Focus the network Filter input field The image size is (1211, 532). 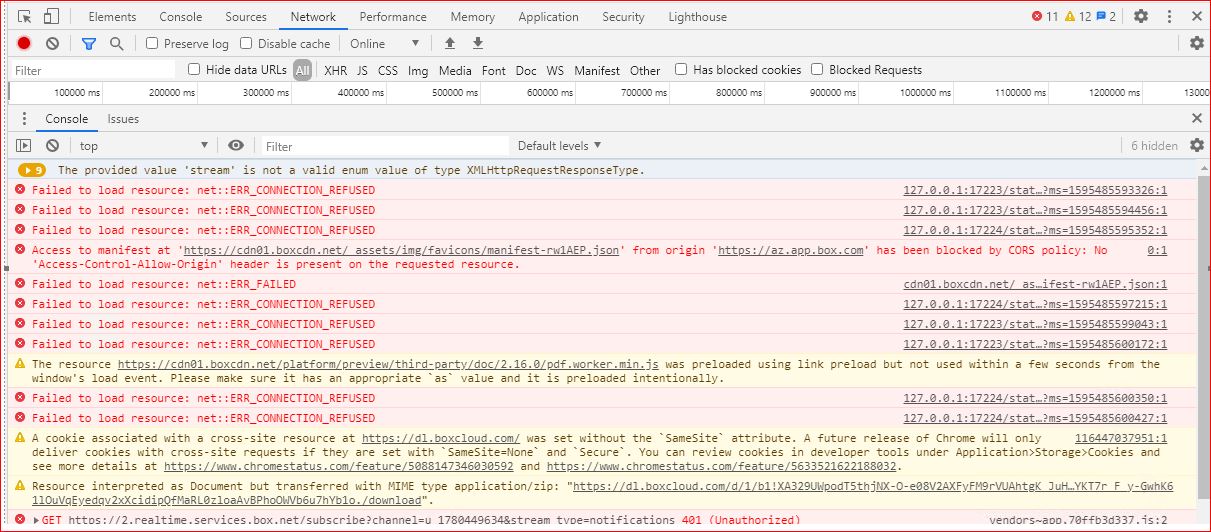(x=92, y=70)
